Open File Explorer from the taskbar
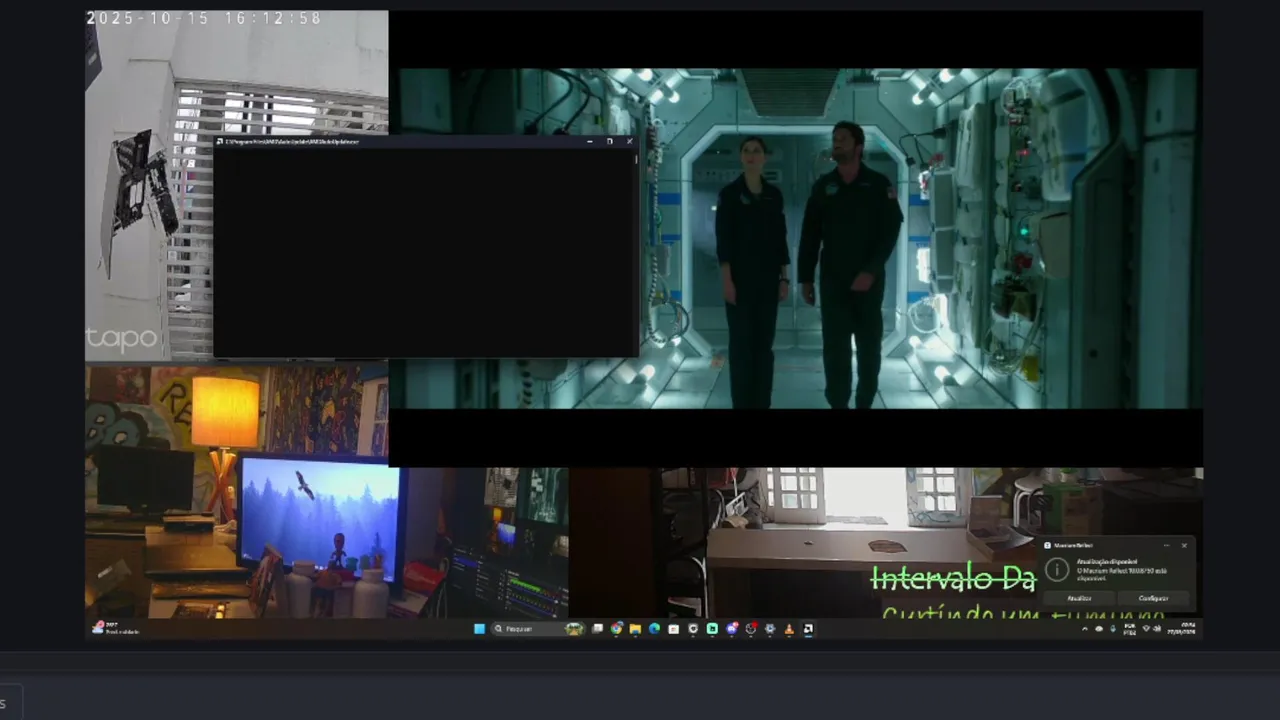Screen dimensions: 1280x720 pos(635,629)
